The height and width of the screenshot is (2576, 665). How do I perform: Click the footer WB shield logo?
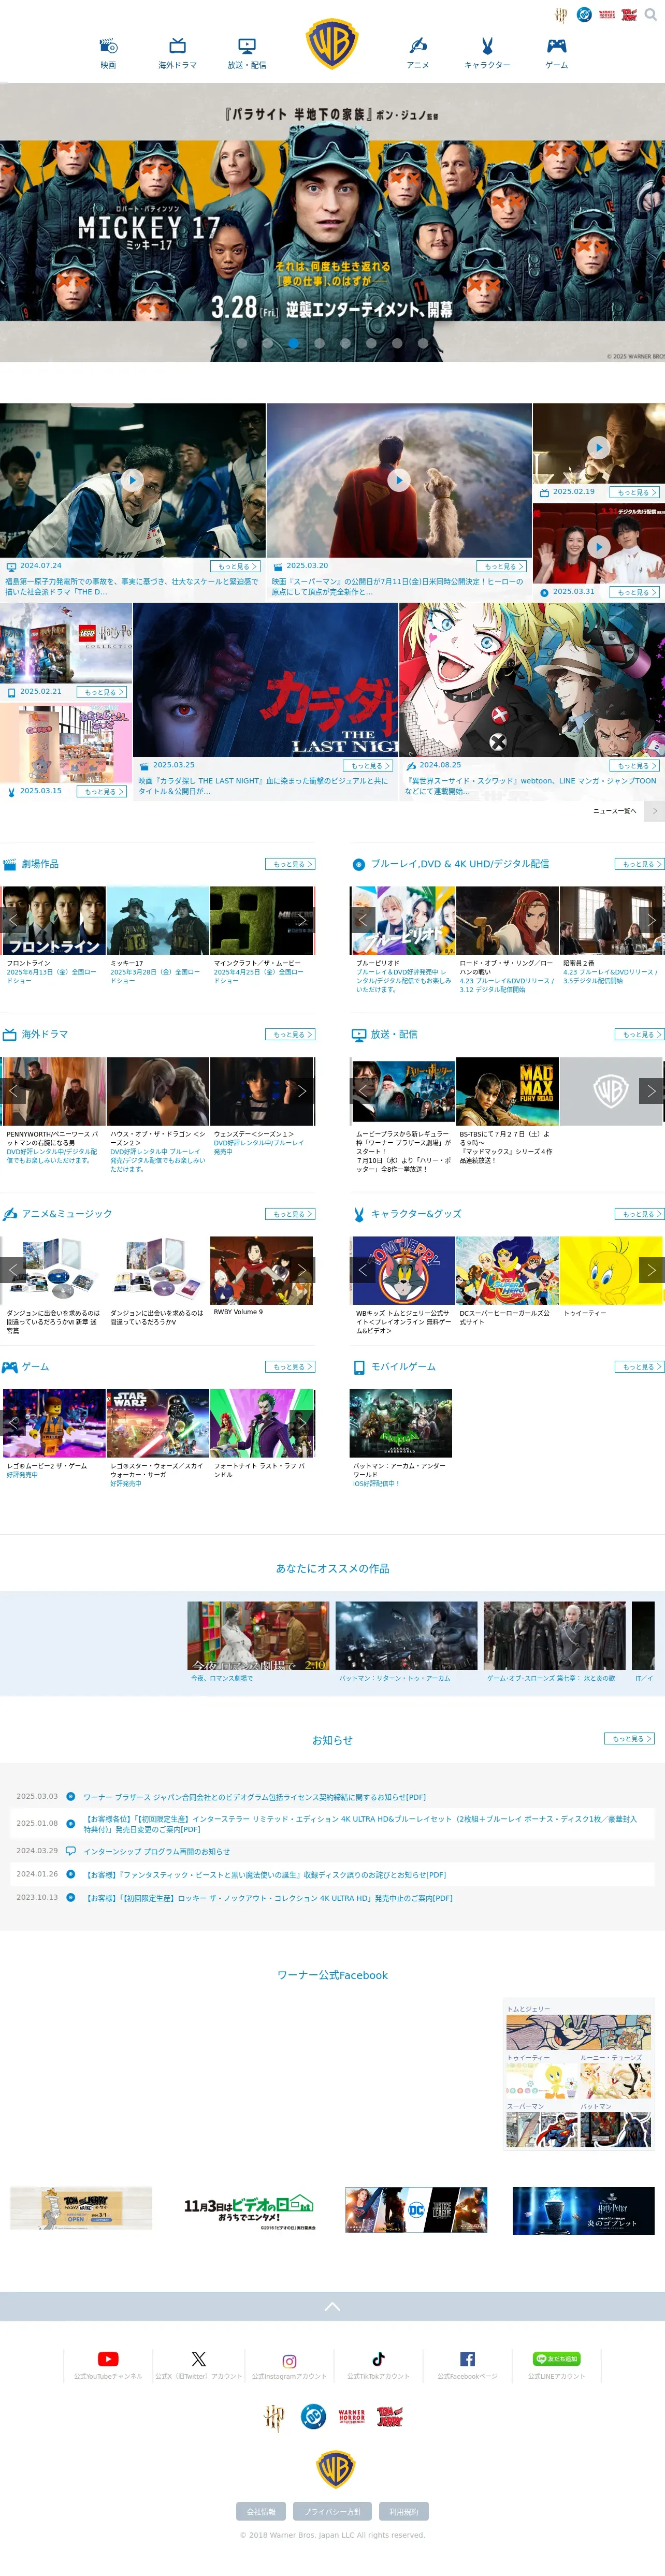tap(335, 2468)
